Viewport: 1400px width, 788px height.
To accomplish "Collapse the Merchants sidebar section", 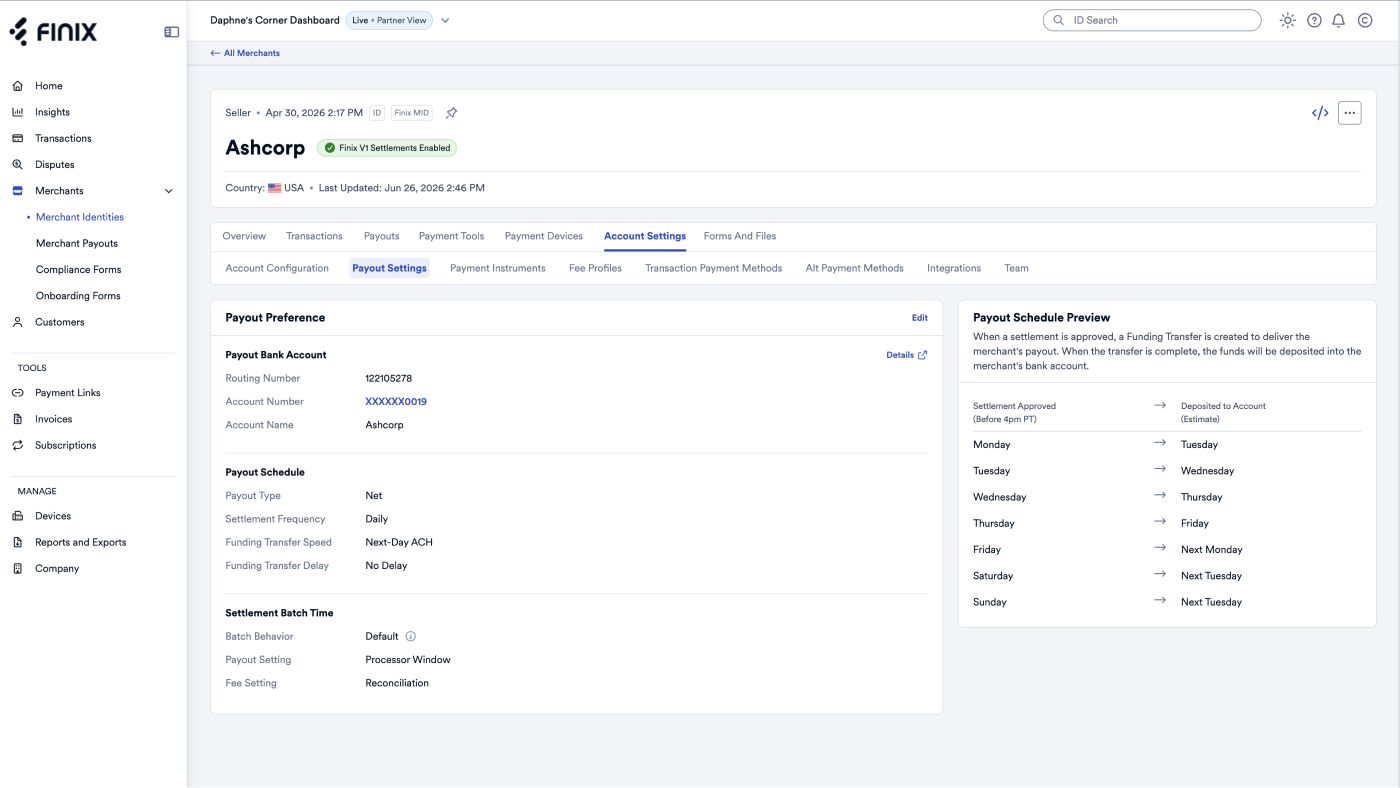I will tap(168, 191).
